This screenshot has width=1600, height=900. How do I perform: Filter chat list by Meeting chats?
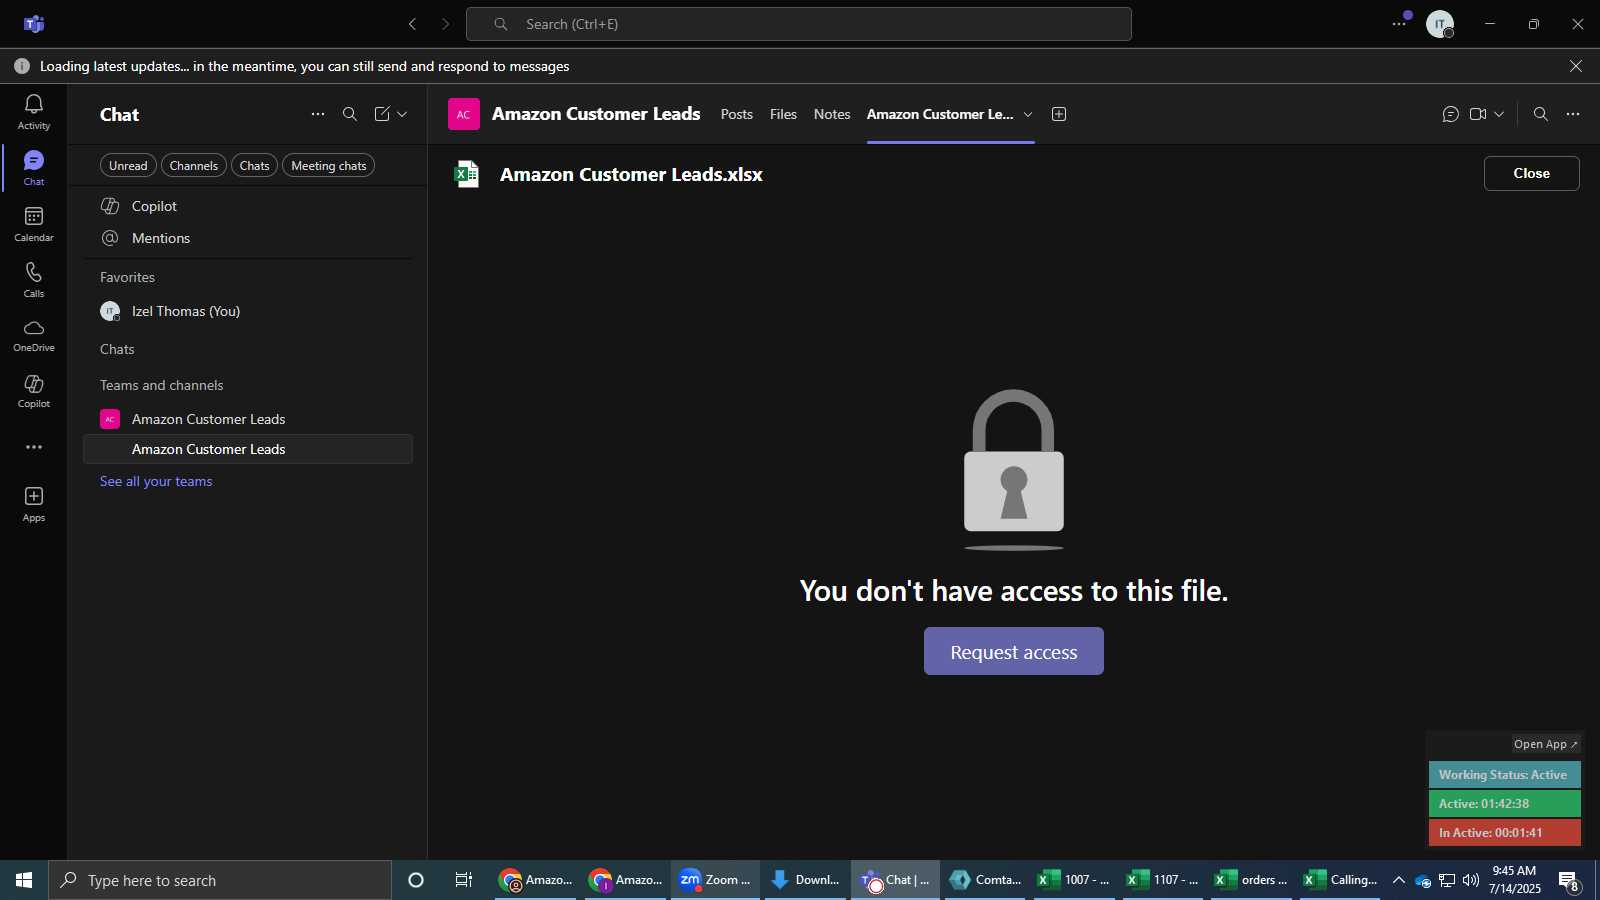329,166
